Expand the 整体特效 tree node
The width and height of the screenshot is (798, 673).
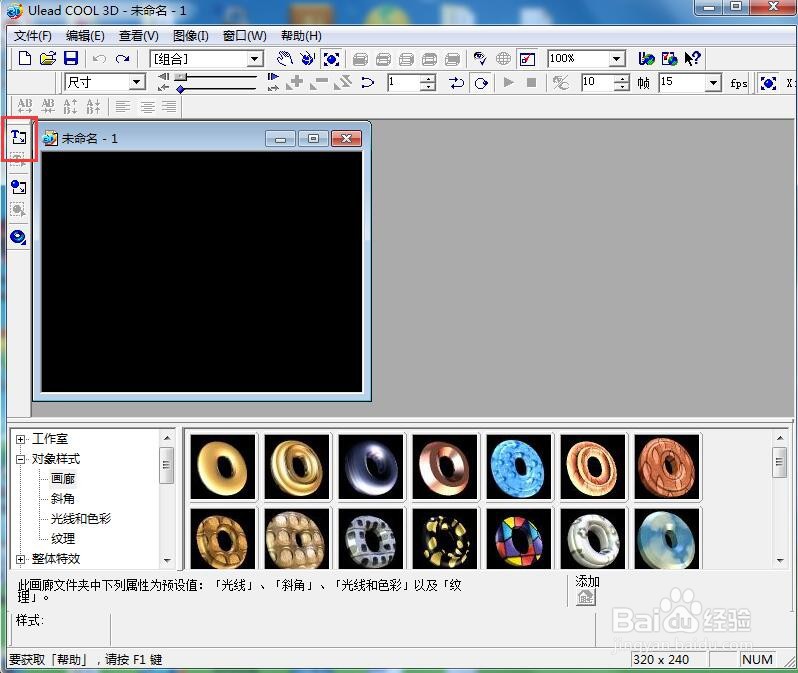click(20, 559)
